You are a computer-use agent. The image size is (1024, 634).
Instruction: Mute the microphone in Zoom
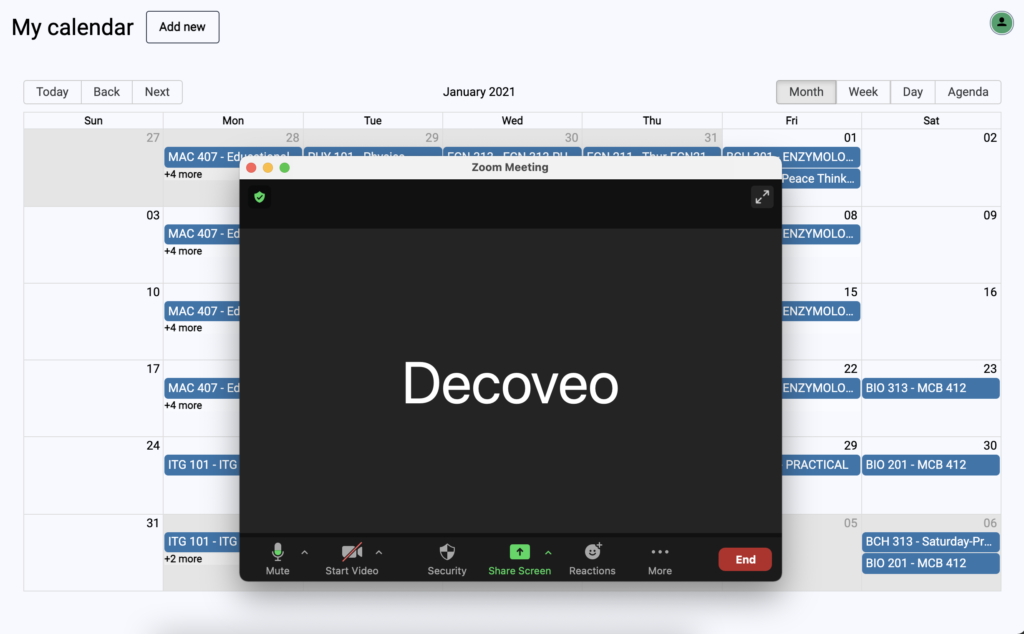(278, 553)
